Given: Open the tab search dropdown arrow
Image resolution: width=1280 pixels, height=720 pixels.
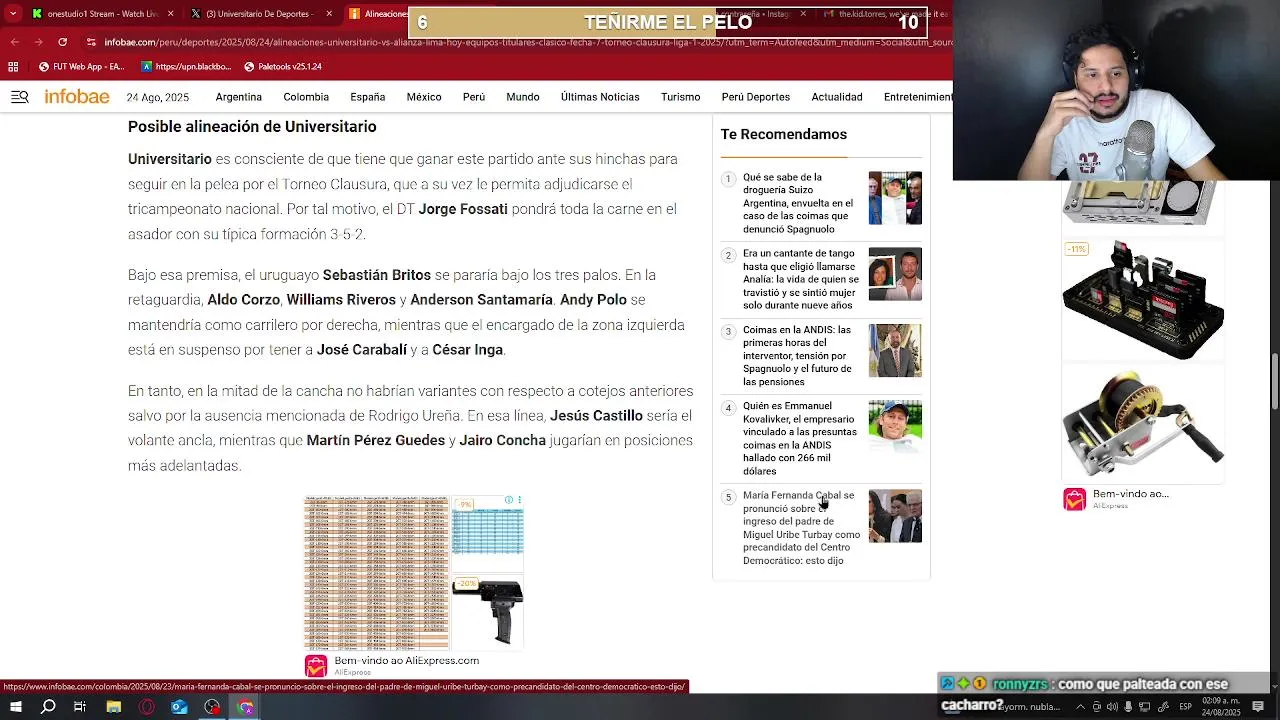Looking at the screenshot, I should (x=13, y=14).
